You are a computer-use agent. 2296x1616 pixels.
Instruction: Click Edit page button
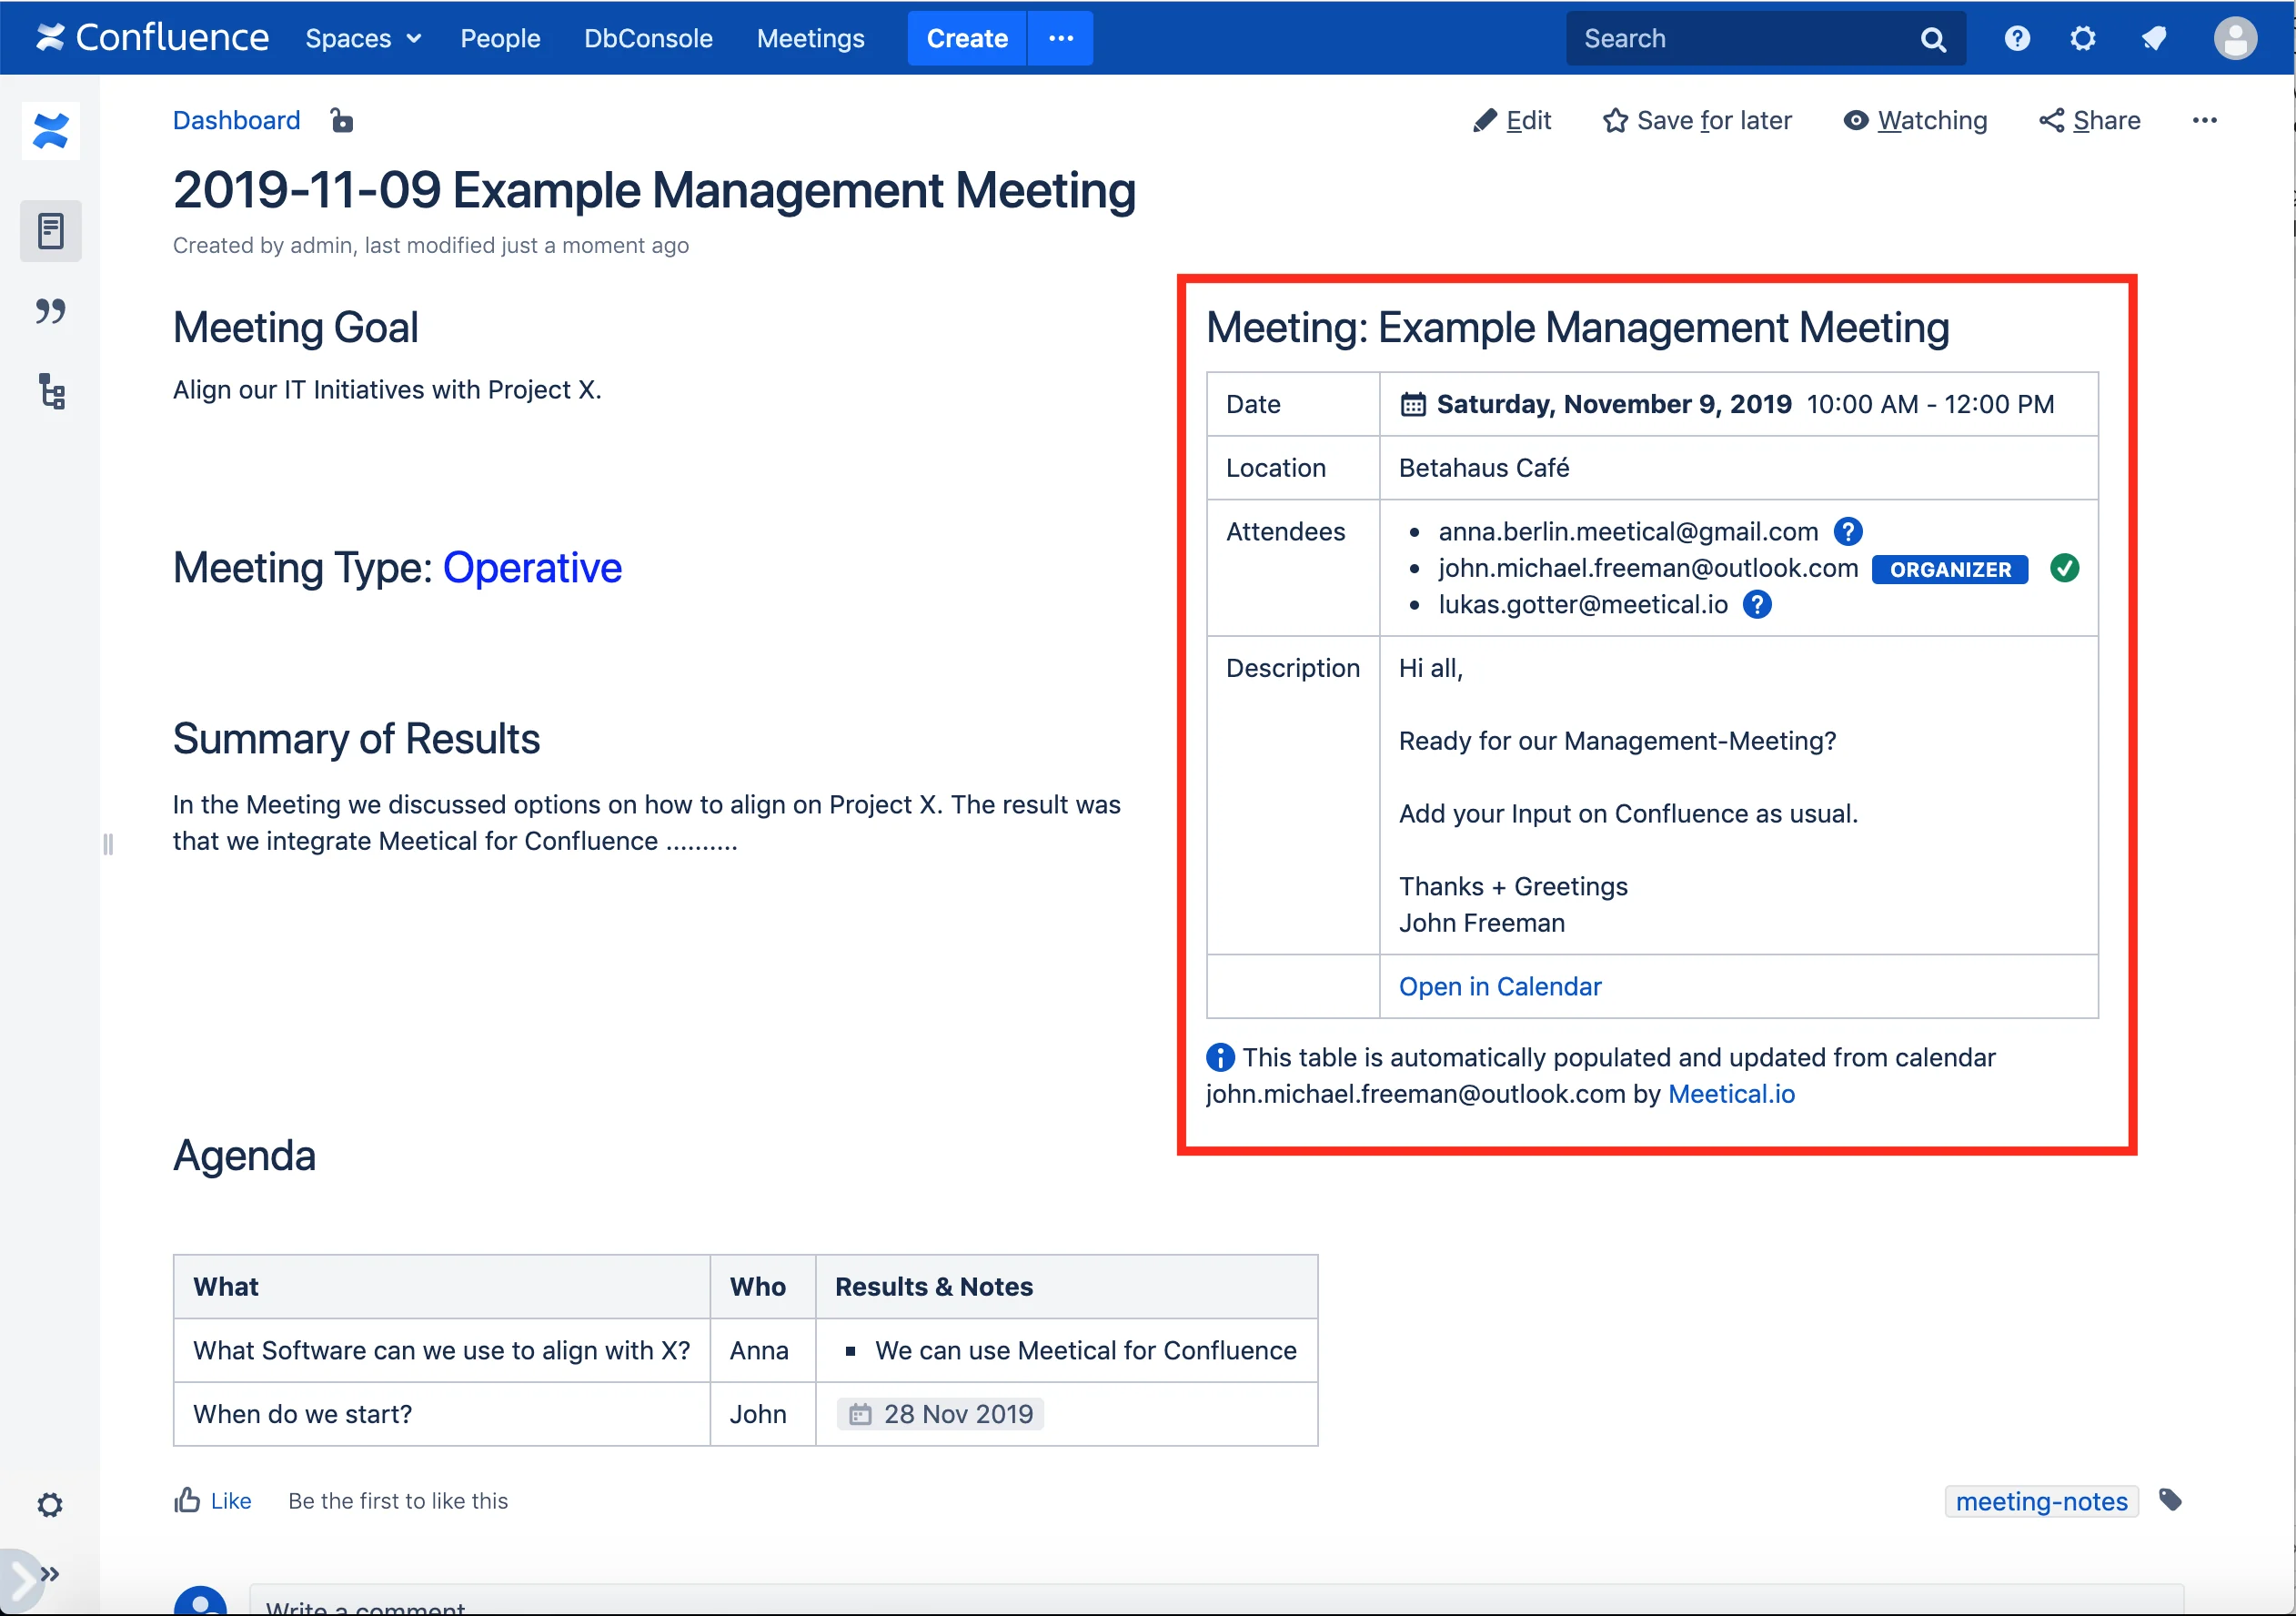coord(1511,120)
